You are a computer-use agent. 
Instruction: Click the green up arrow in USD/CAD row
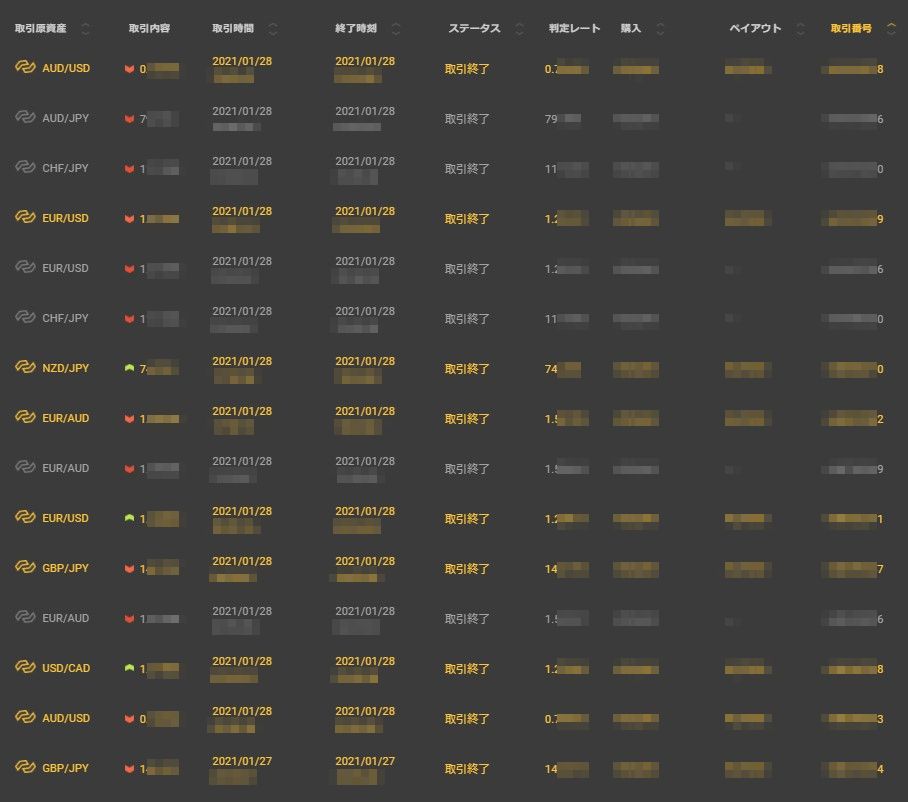(x=129, y=669)
